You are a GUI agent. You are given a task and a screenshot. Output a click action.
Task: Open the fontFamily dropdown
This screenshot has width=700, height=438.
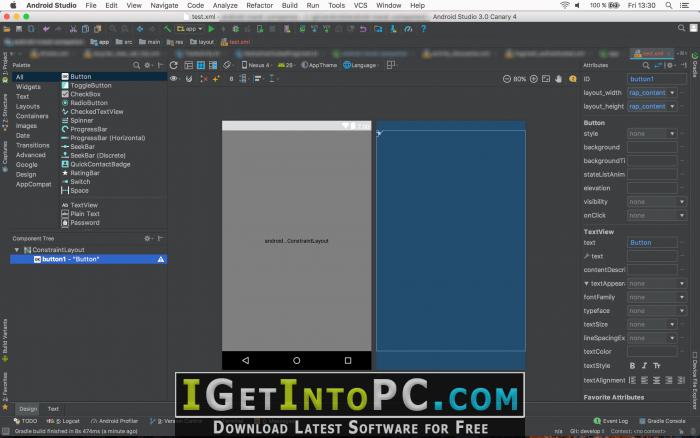pos(682,297)
